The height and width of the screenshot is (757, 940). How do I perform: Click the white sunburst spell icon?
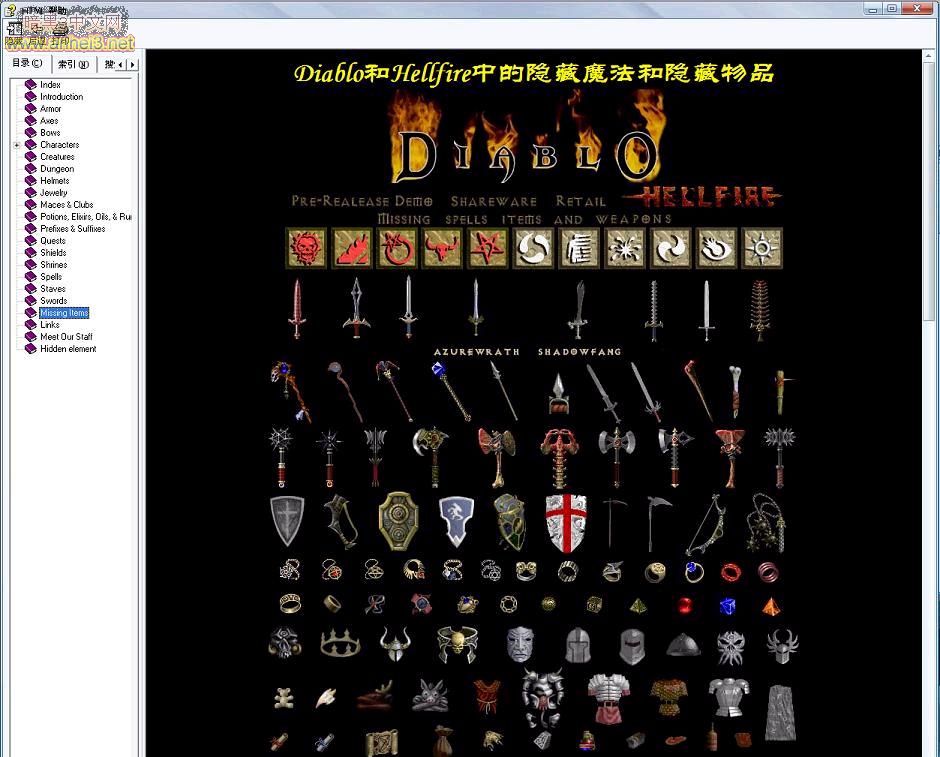point(762,248)
